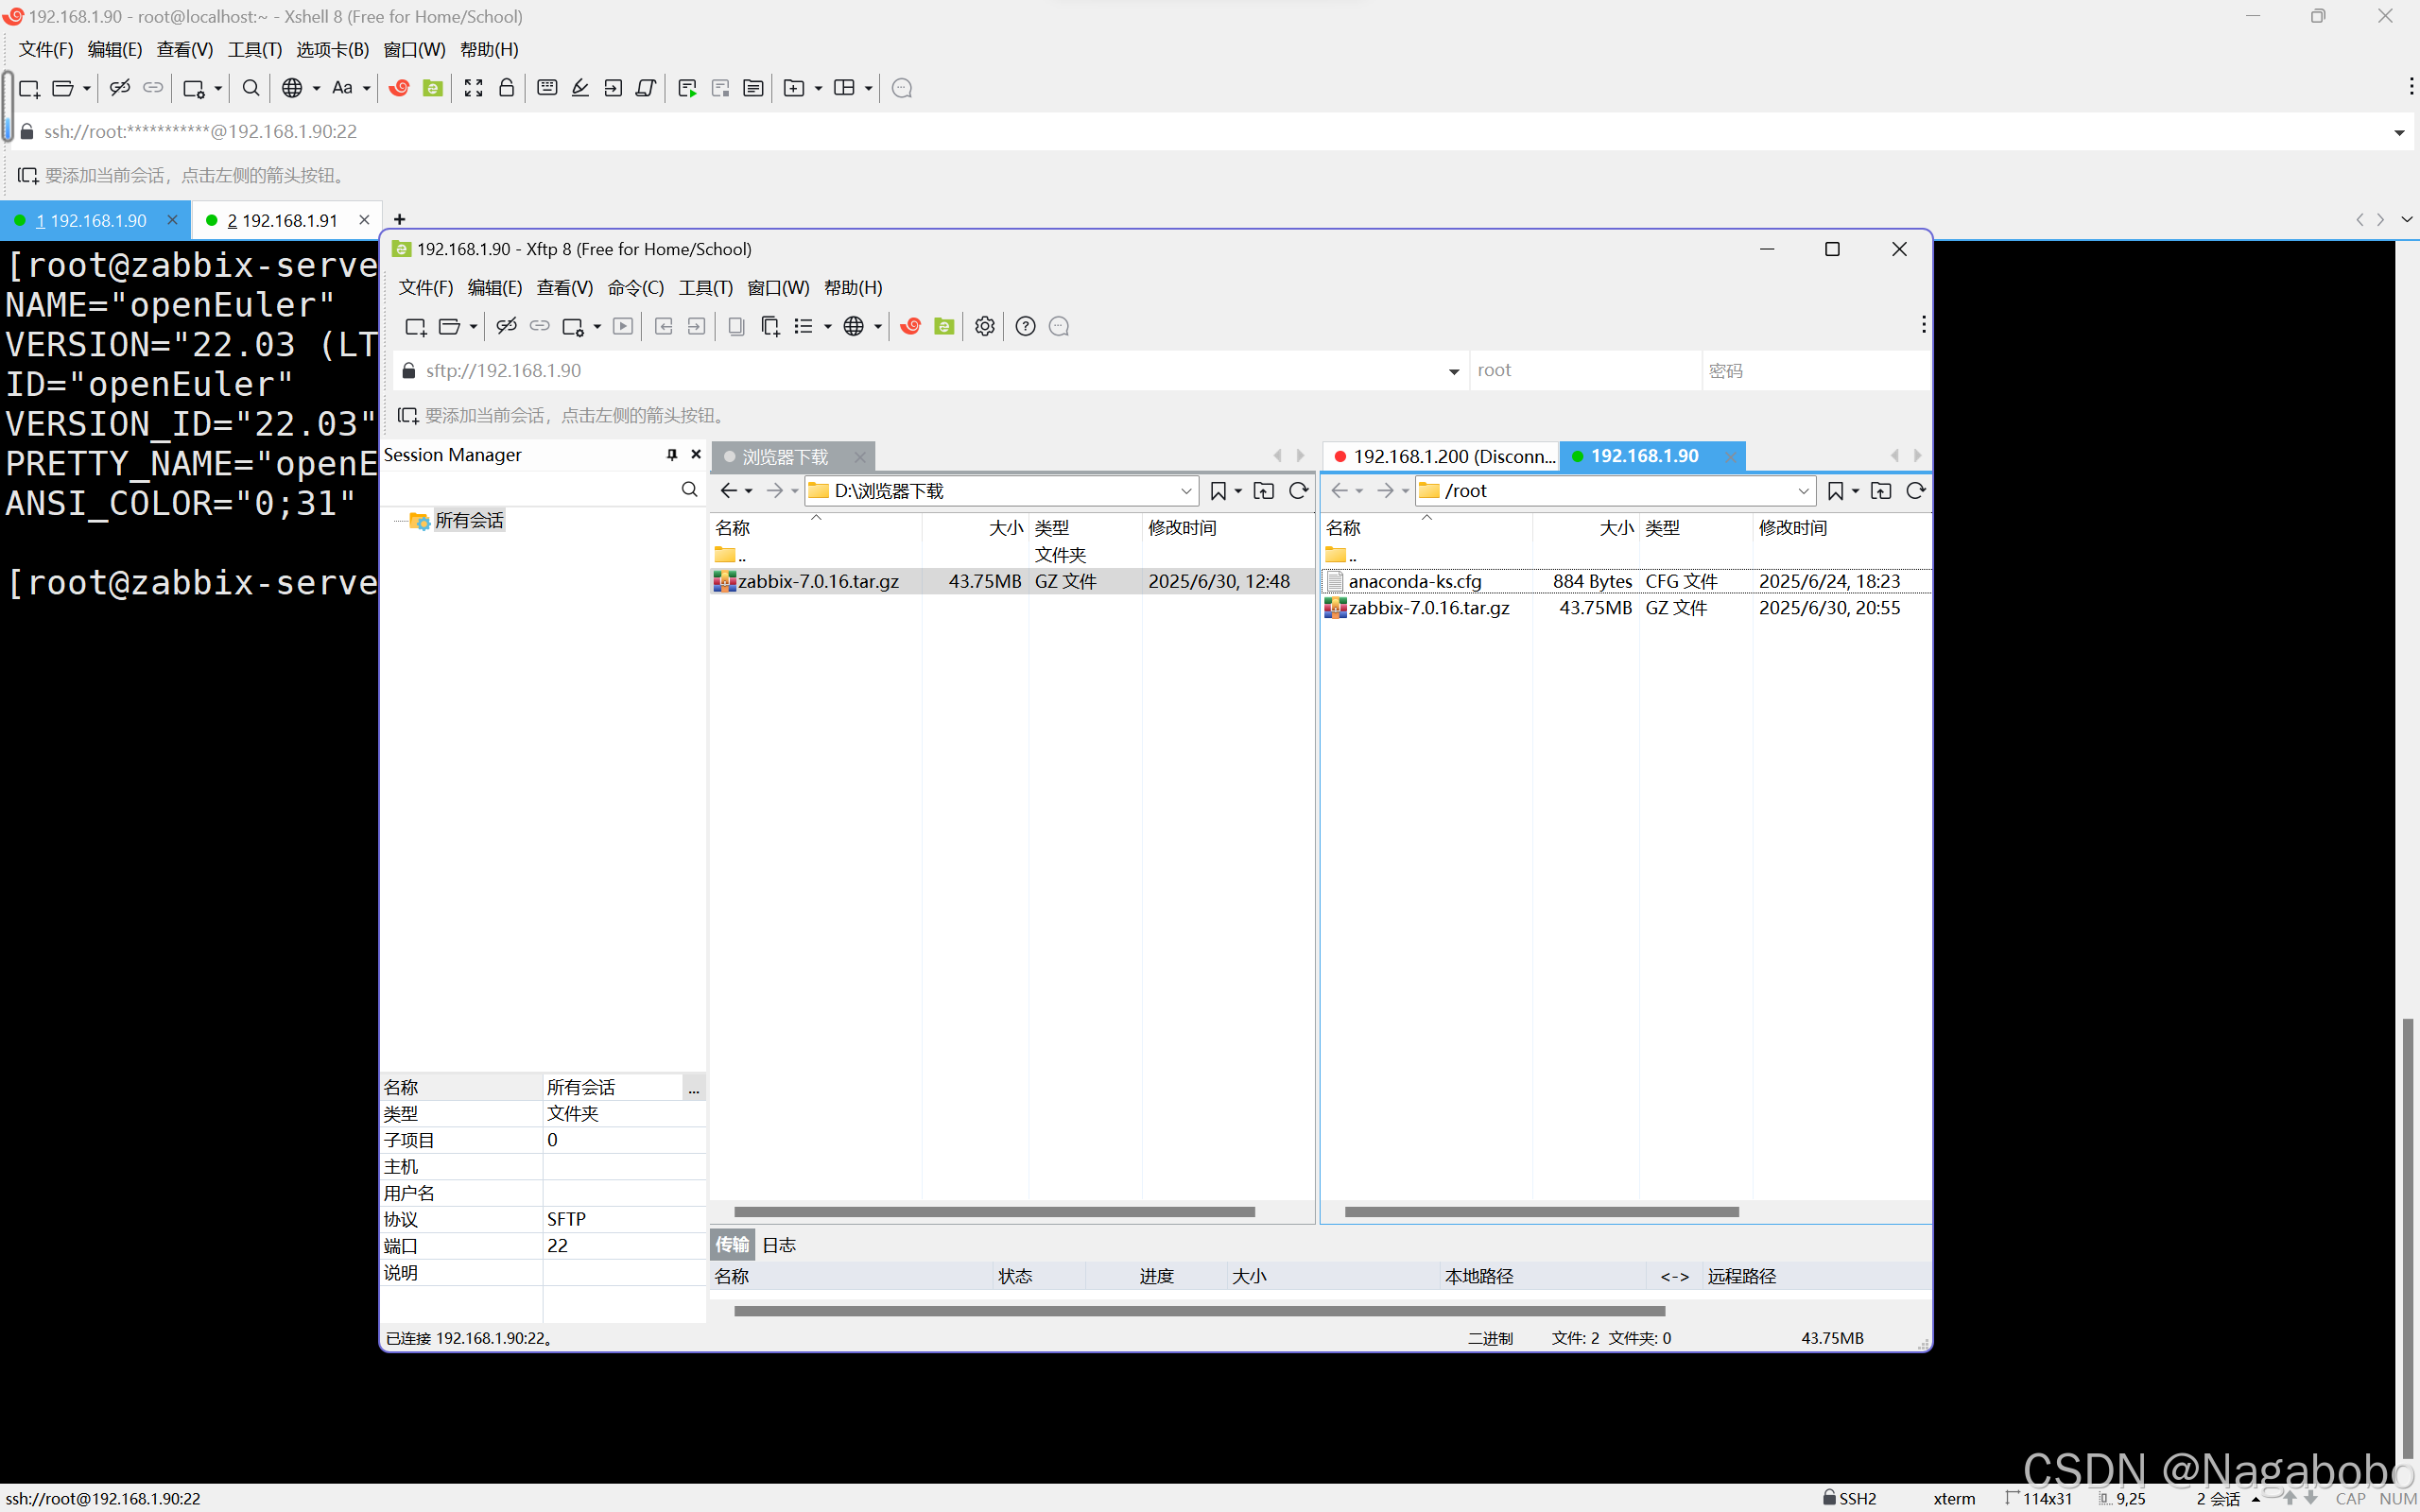
Task: Click the full screen icon in Xshell toolbar
Action: pyautogui.click(x=473, y=88)
